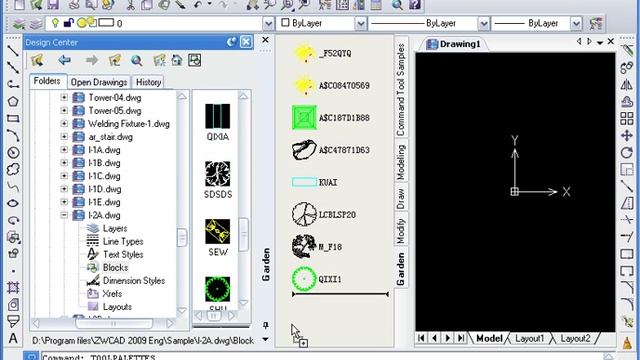640x360 pixels.
Task: Close the Design Center panel
Action: (x=246, y=42)
